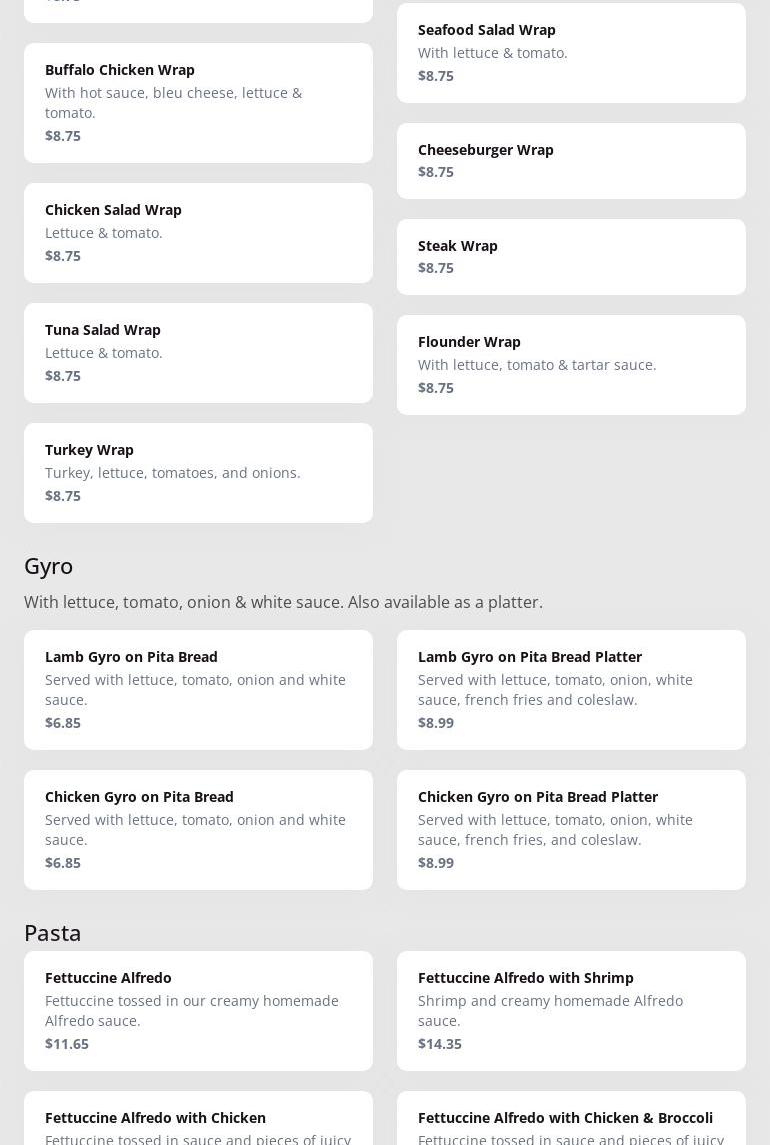Open Lamb Gyro on Pita Bread Platter
This screenshot has height=1145, width=770.
[x=571, y=689]
